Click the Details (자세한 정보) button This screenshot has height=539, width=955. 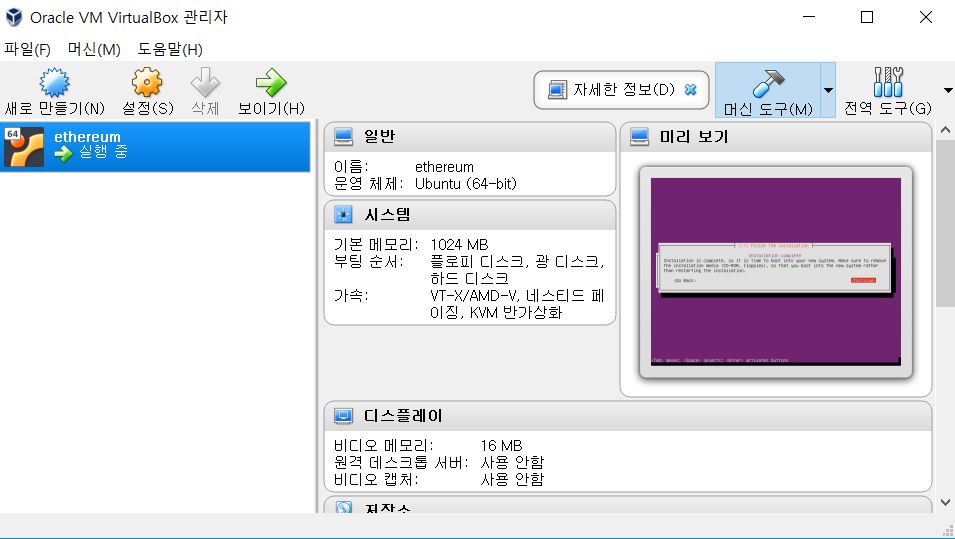tap(621, 90)
